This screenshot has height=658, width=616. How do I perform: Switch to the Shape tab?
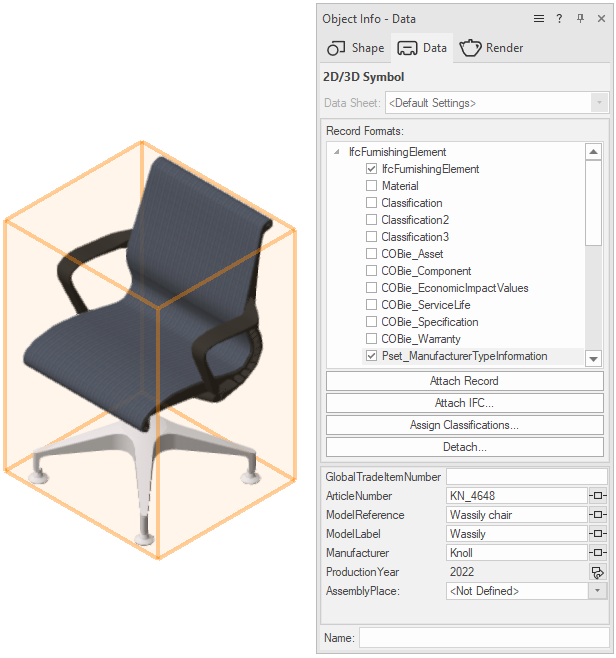[x=355, y=48]
